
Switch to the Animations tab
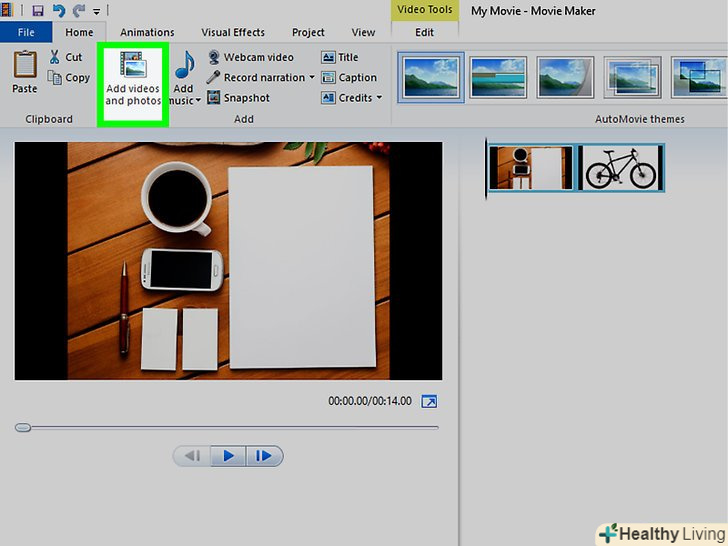click(x=146, y=32)
